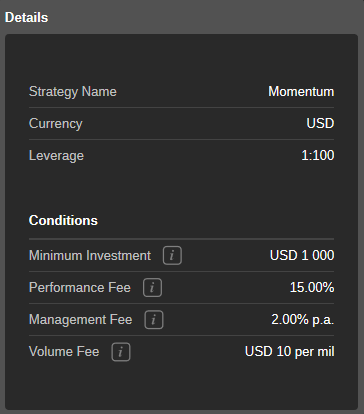Click the Conditions section heading

[x=63, y=220]
